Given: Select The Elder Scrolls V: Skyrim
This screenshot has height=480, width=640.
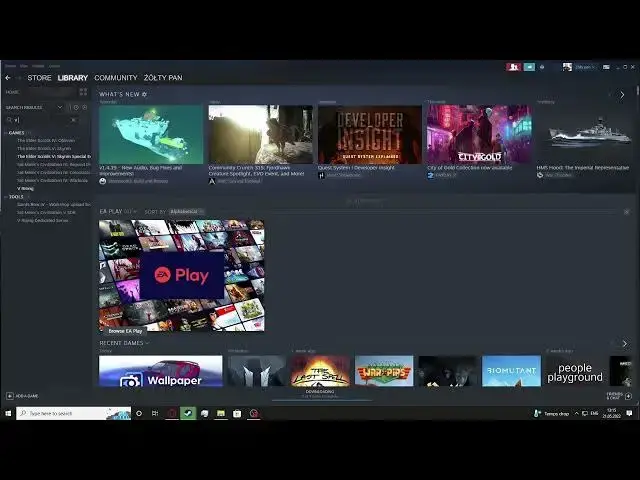Looking at the screenshot, I should tap(44, 149).
